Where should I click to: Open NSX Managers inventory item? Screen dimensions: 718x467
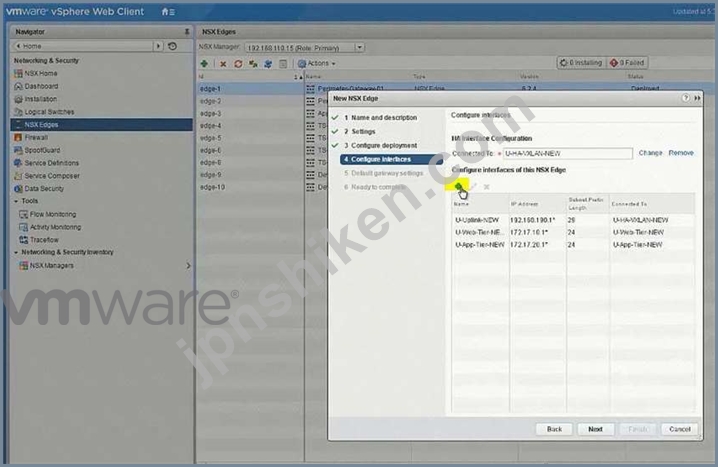tap(46, 266)
